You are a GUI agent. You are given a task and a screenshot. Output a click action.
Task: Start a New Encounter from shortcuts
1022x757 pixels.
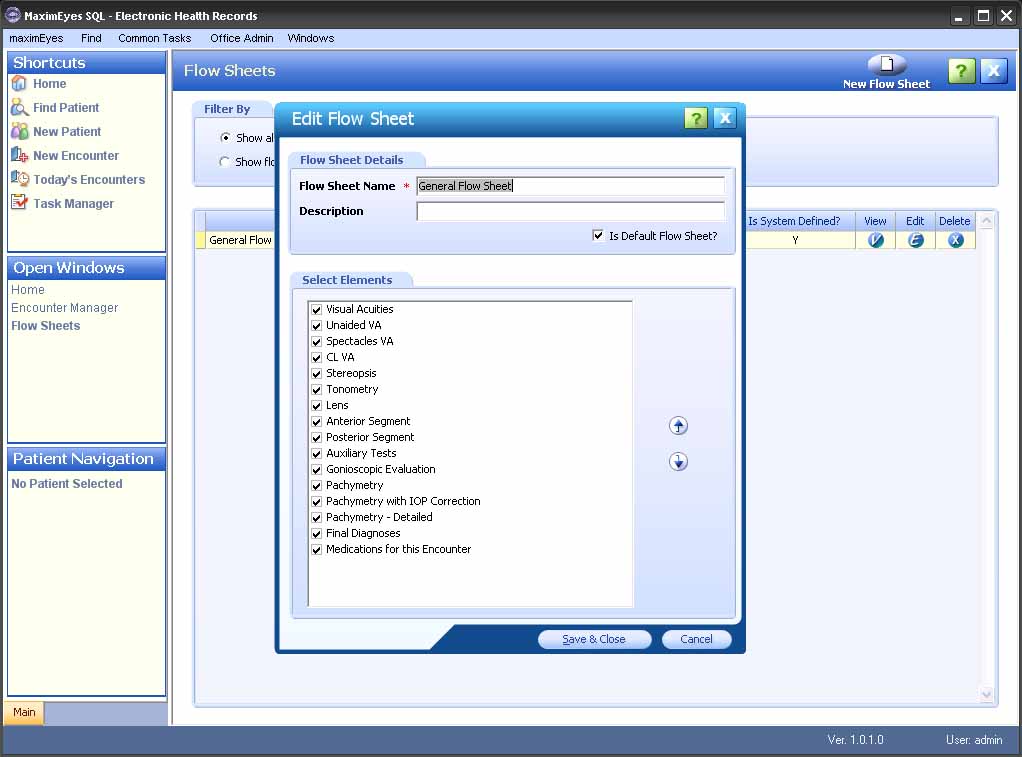(65, 156)
